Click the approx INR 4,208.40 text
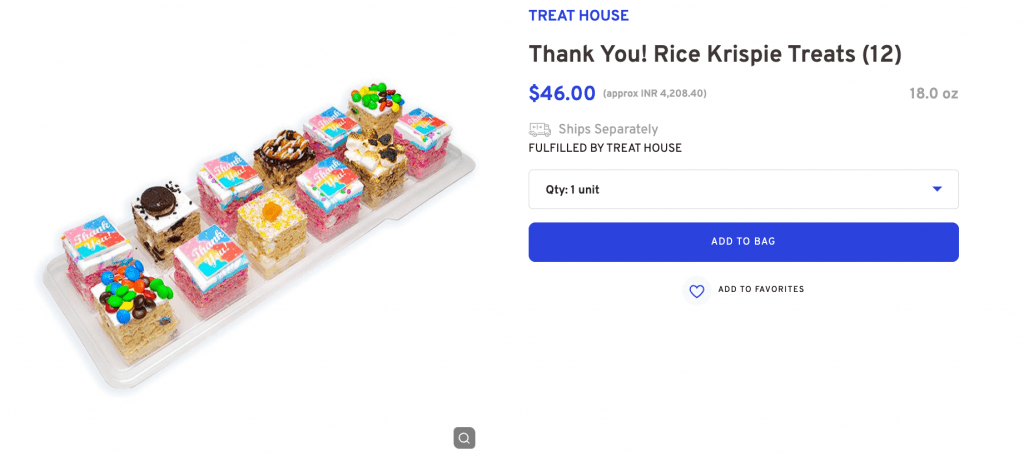 tap(655, 94)
